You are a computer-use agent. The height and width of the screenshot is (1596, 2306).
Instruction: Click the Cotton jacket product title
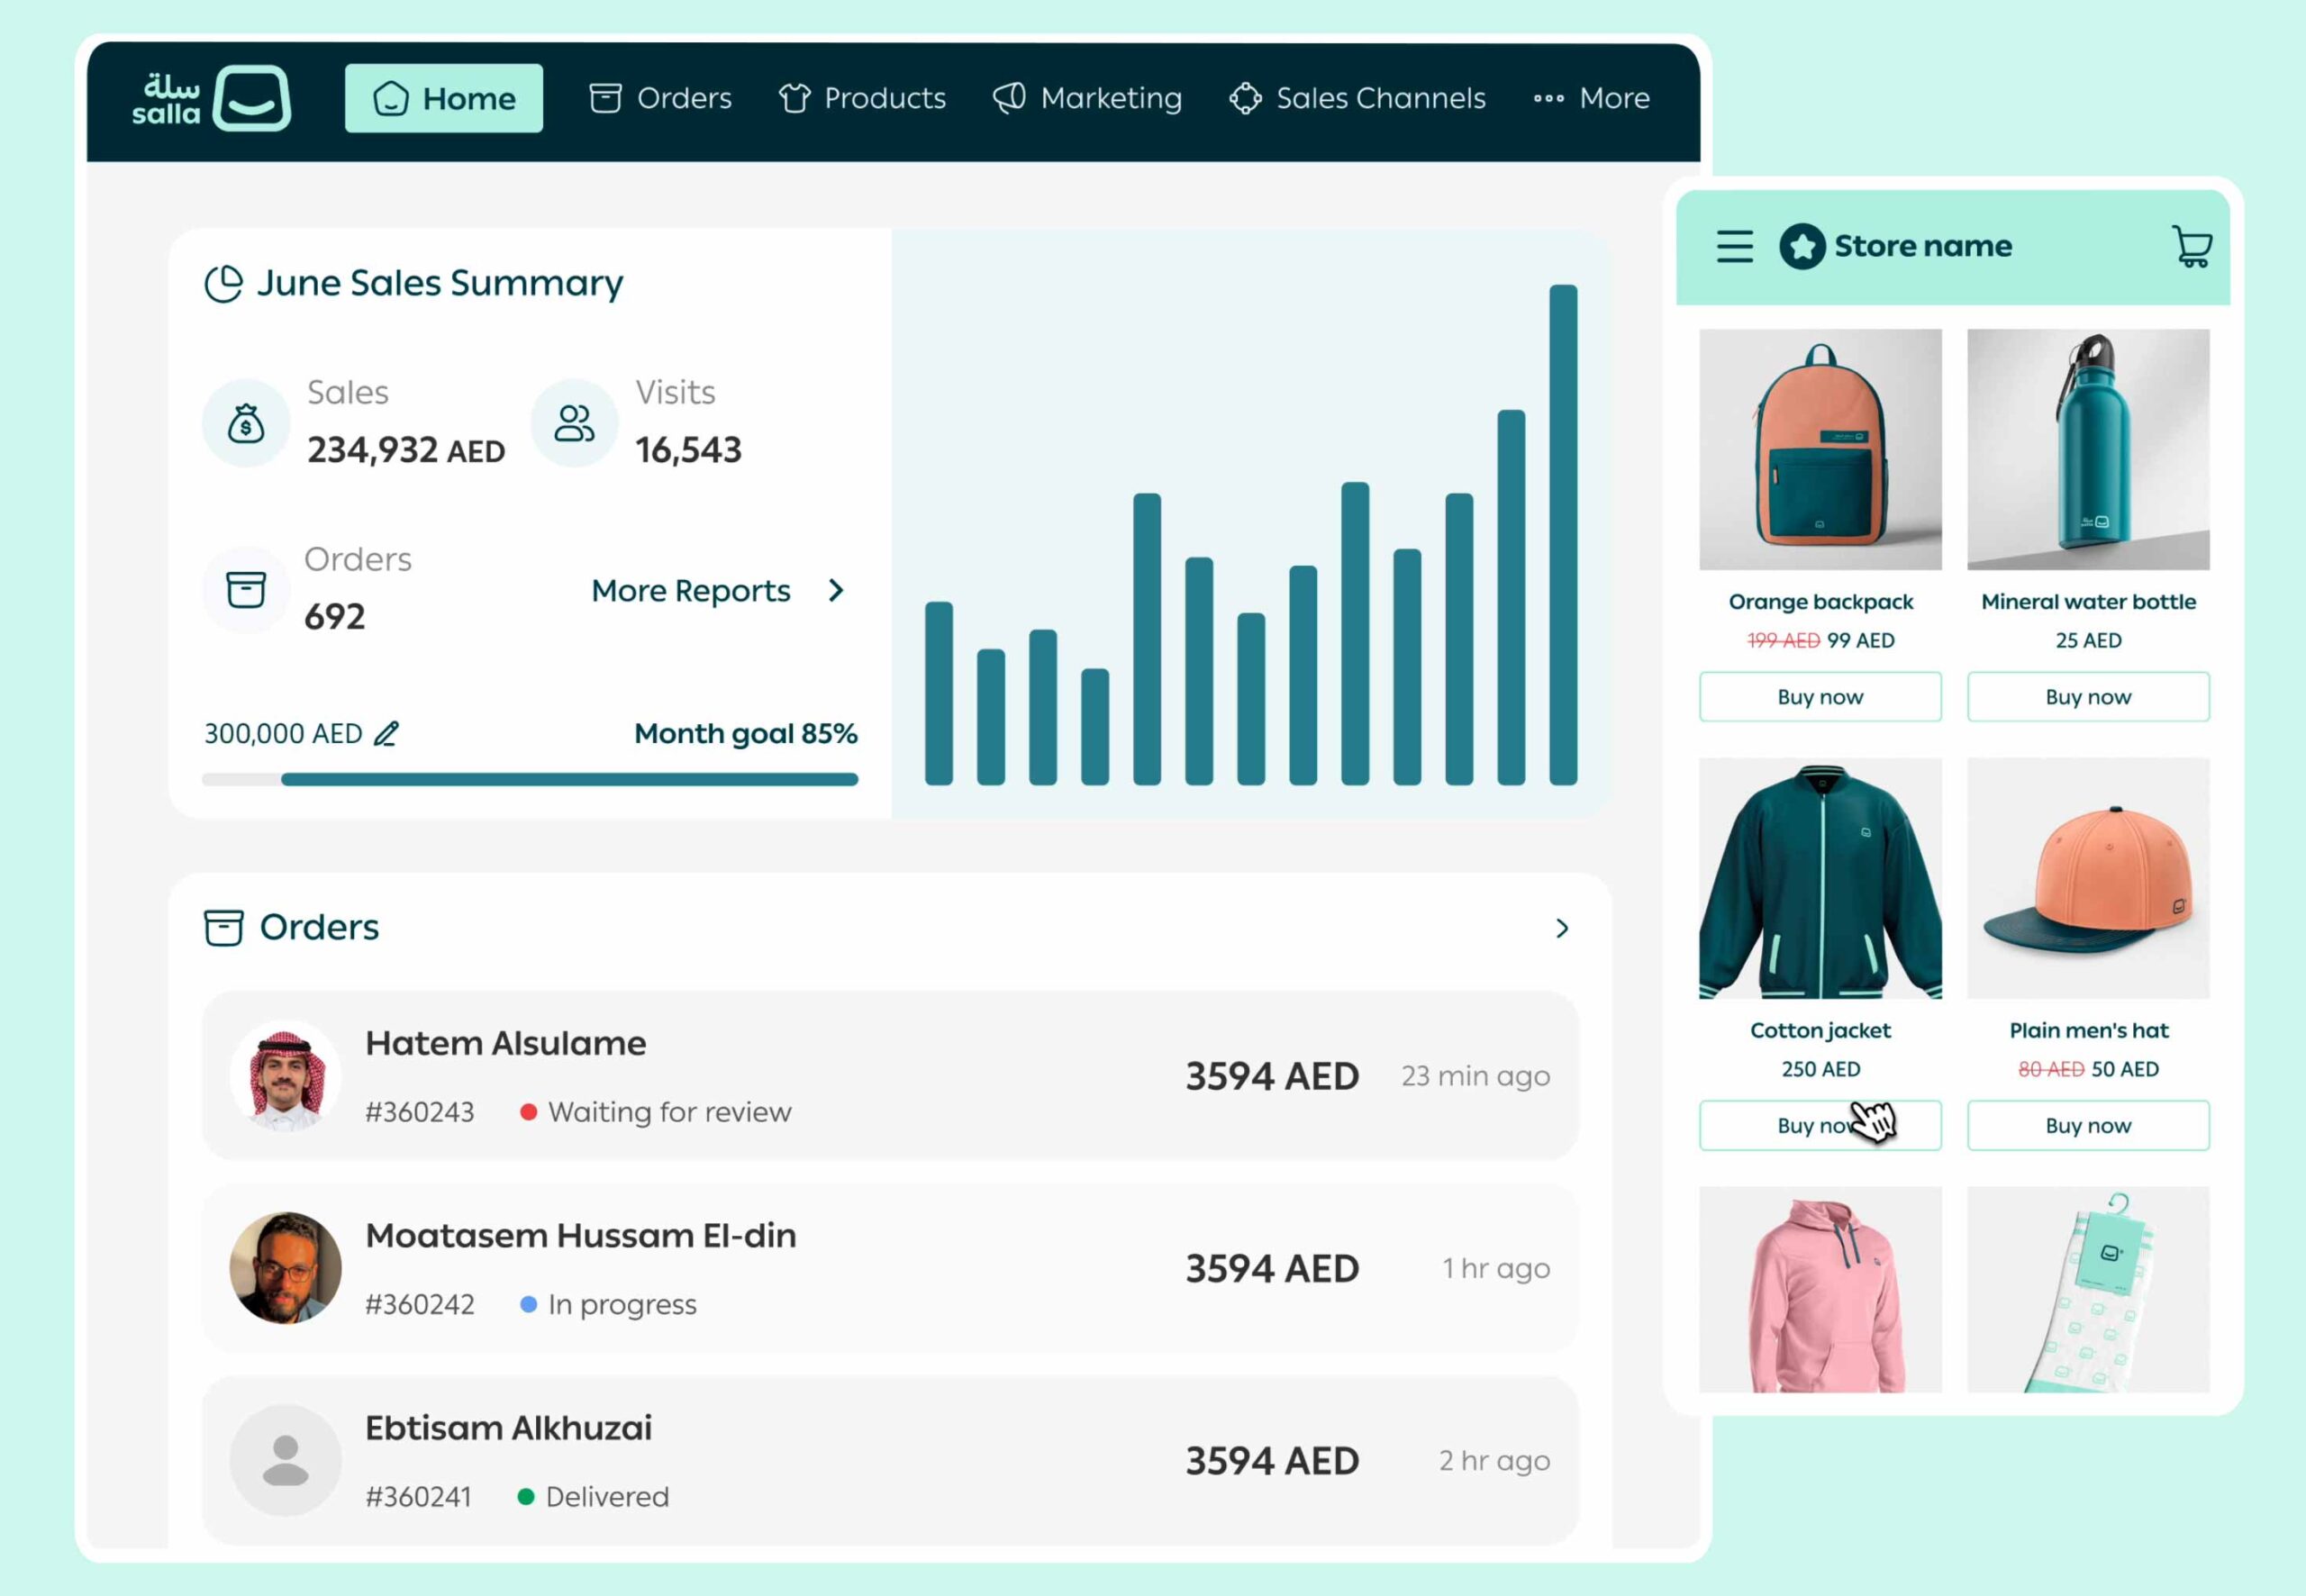pyautogui.click(x=1820, y=1031)
